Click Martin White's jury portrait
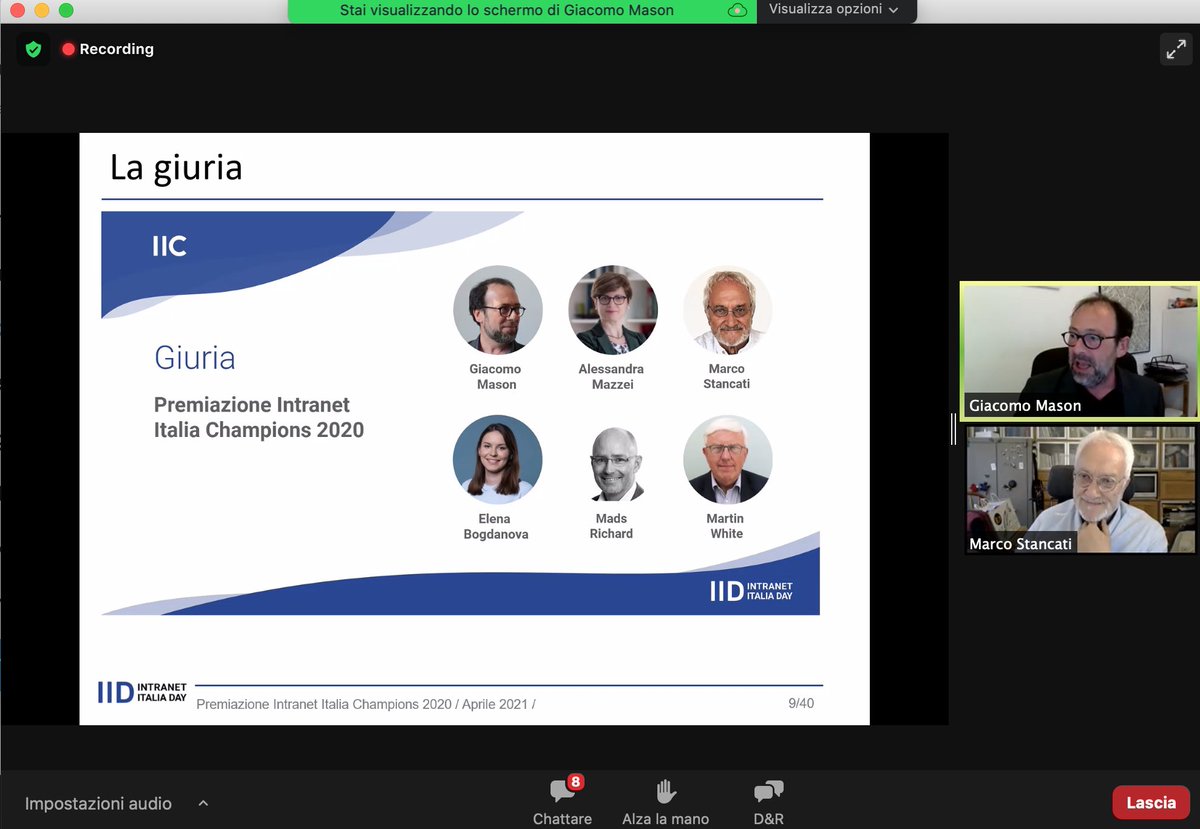Image resolution: width=1200 pixels, height=829 pixels. click(x=727, y=459)
